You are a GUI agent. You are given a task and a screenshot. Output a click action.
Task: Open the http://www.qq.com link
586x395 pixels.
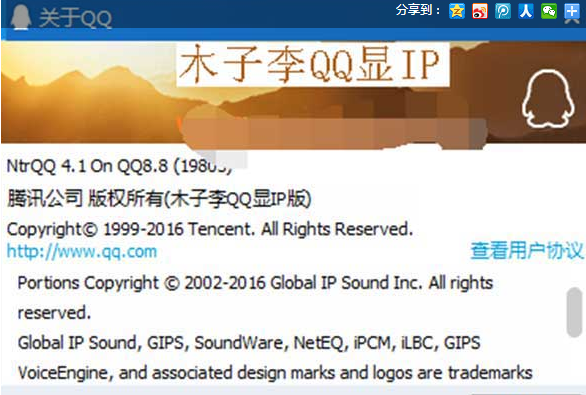(x=82, y=251)
